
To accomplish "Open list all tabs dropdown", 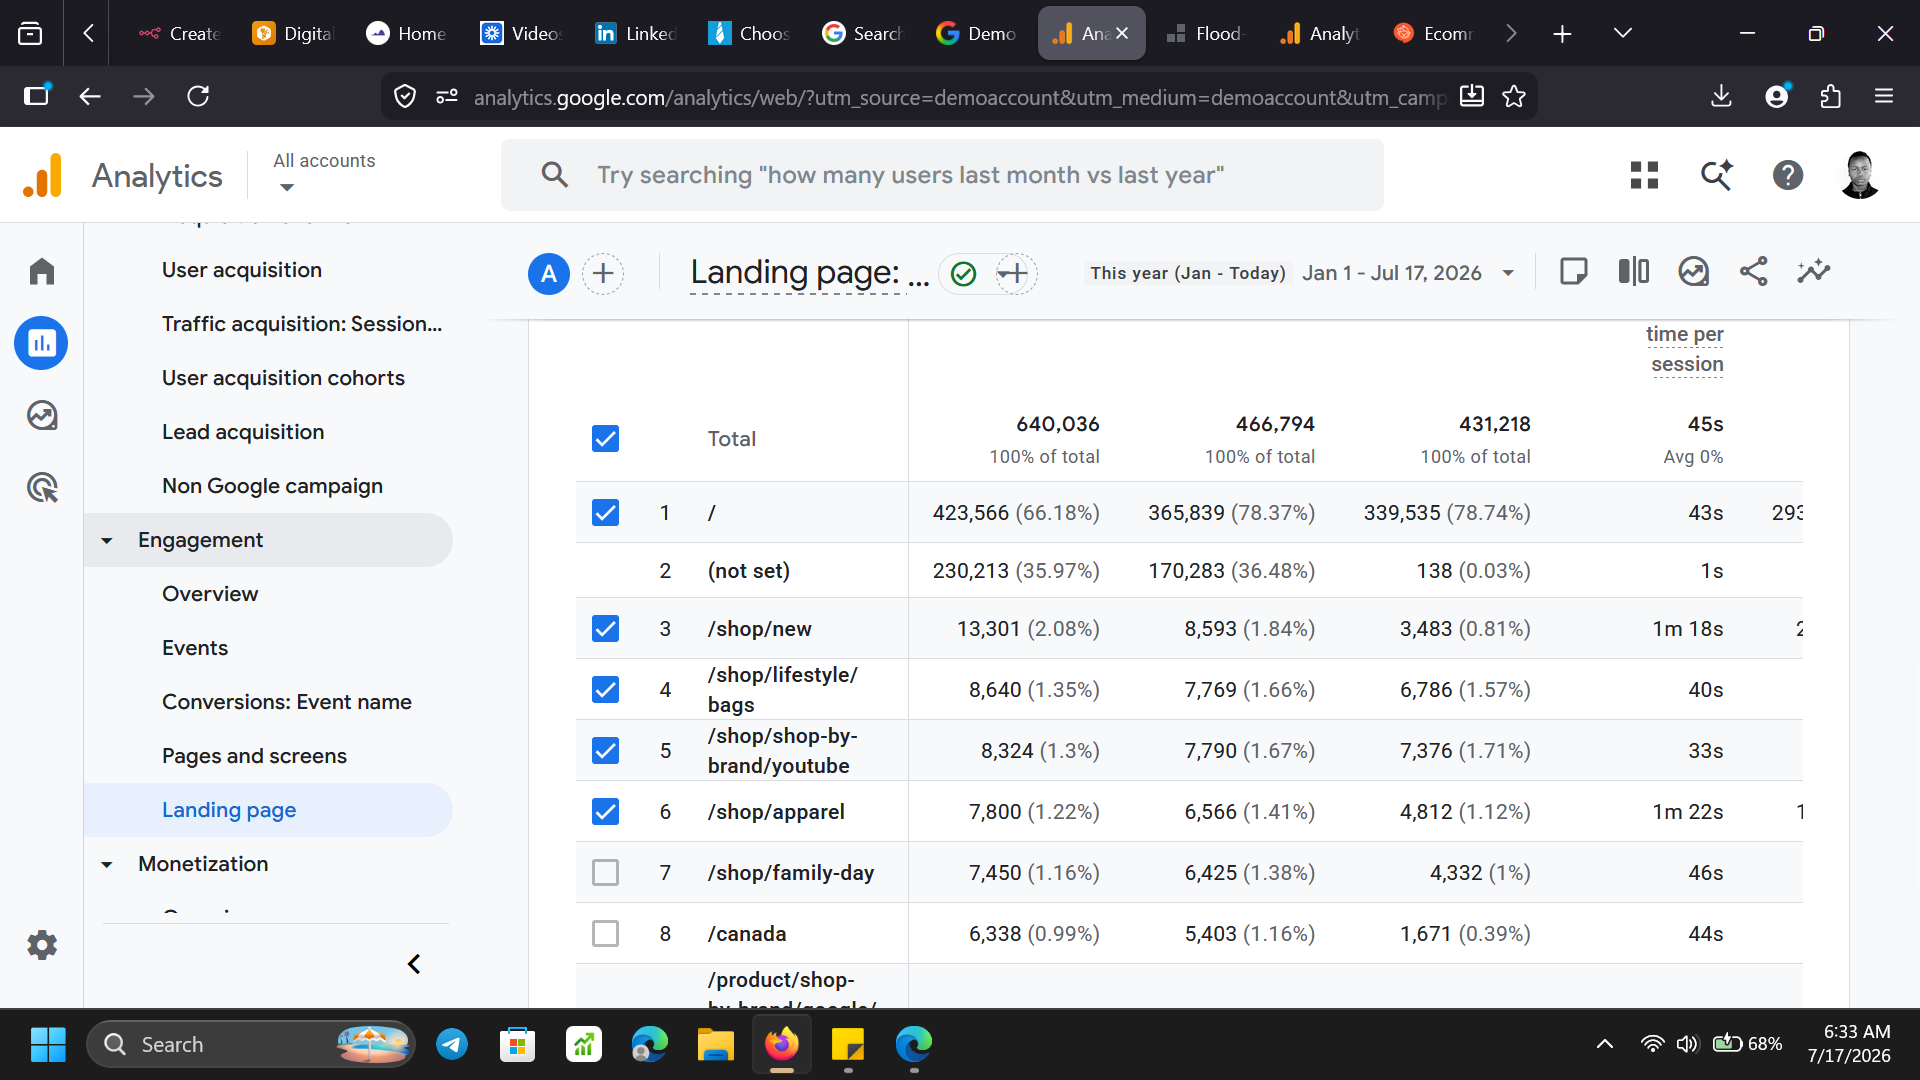I will pyautogui.click(x=1623, y=33).
